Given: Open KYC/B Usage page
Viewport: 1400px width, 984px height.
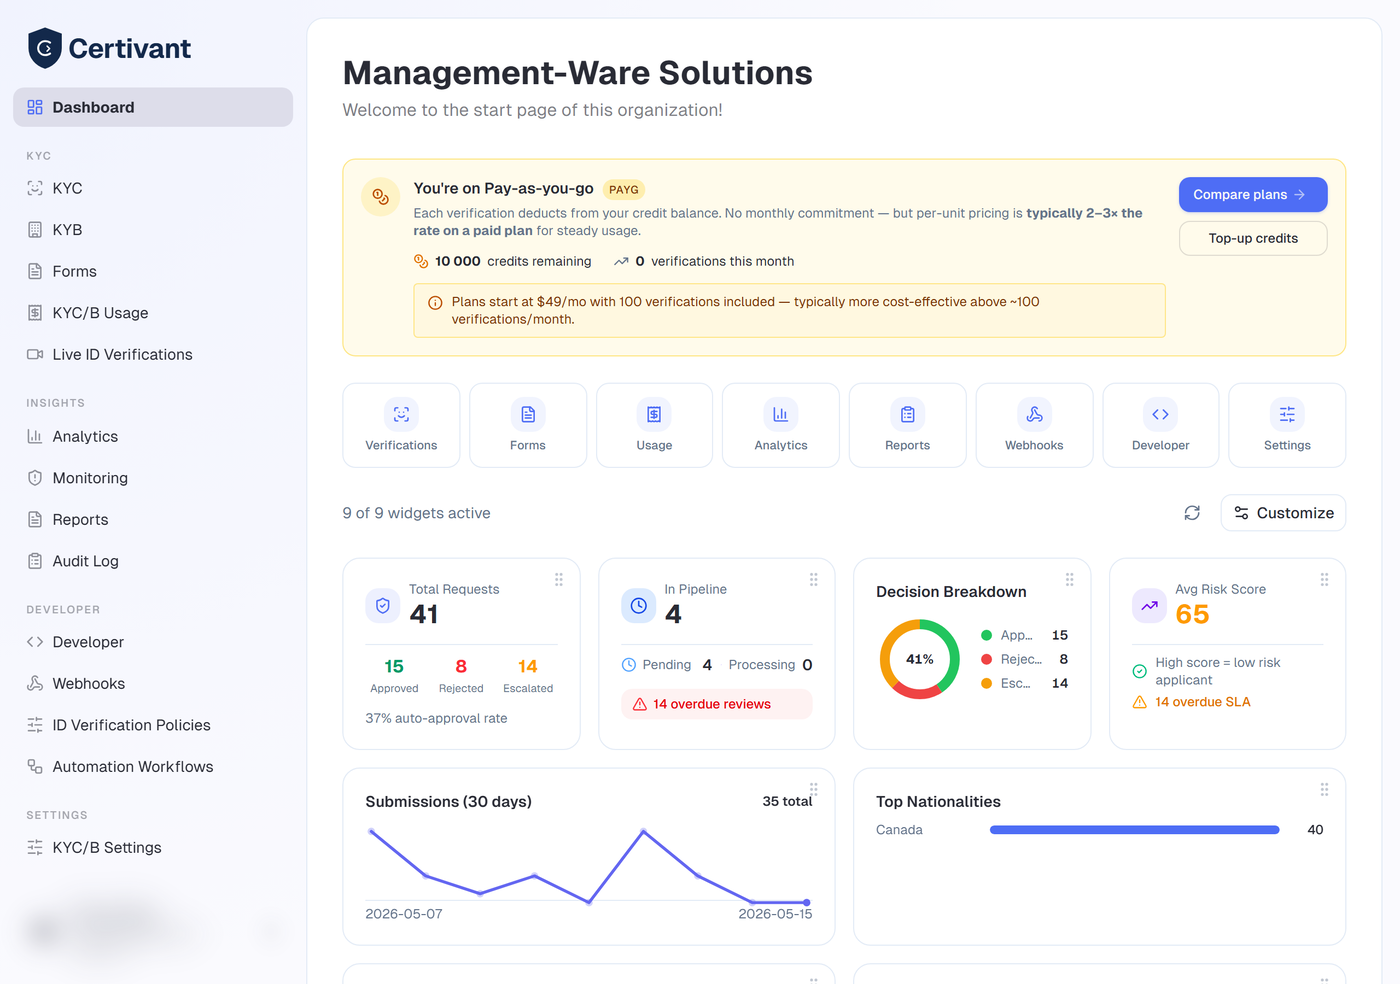Looking at the screenshot, I should (153, 313).
